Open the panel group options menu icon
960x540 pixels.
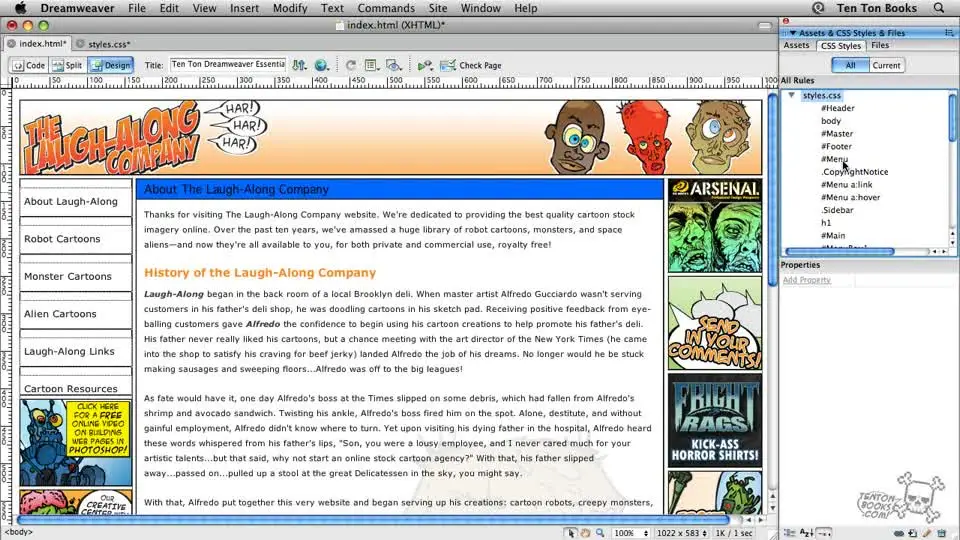click(949, 33)
